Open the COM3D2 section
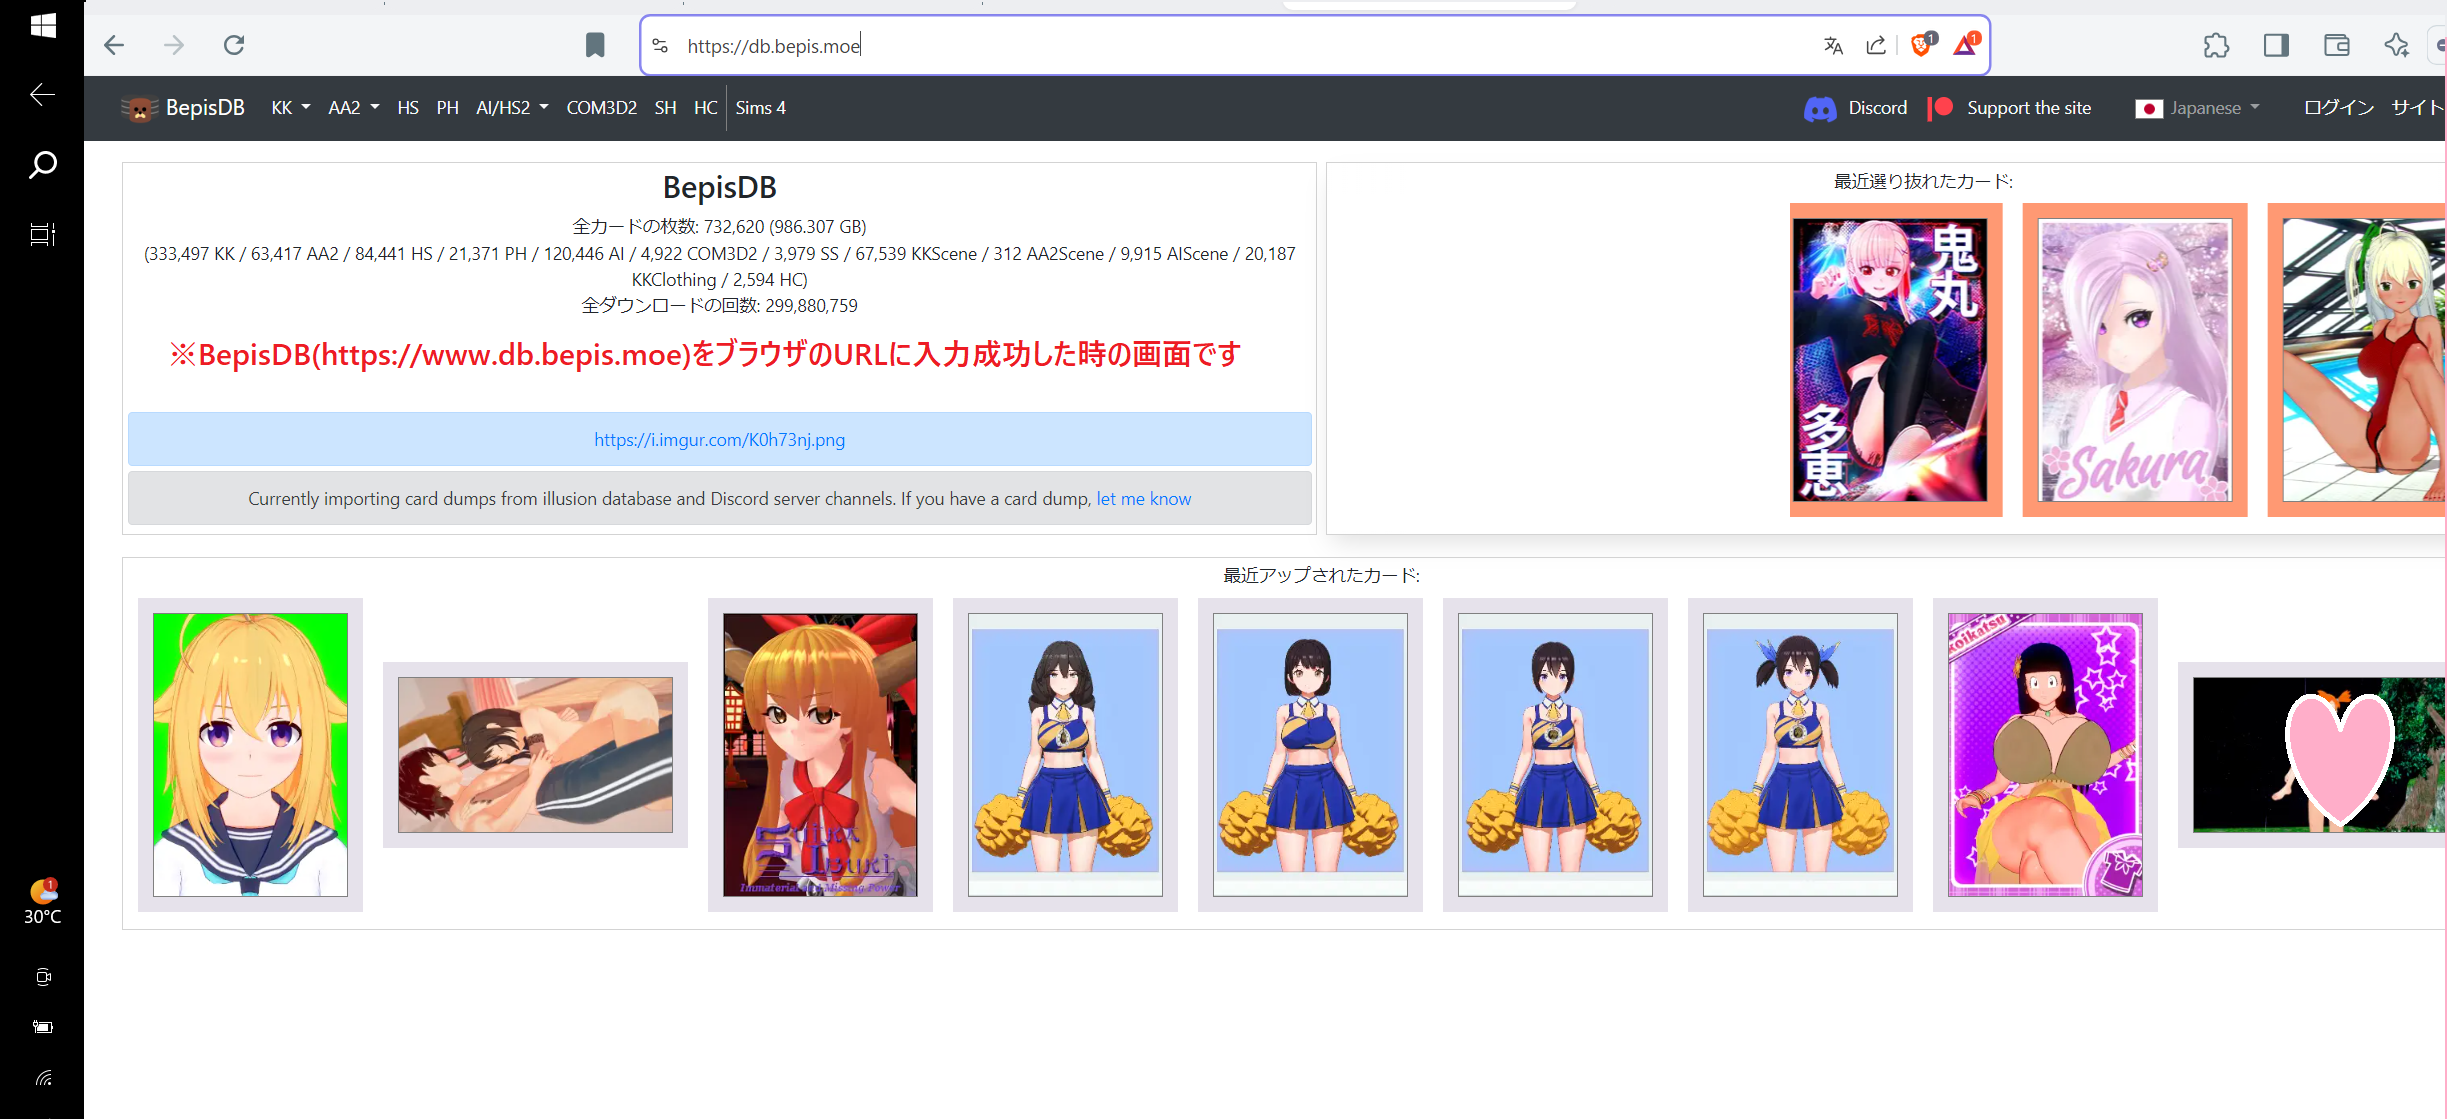 (x=601, y=108)
